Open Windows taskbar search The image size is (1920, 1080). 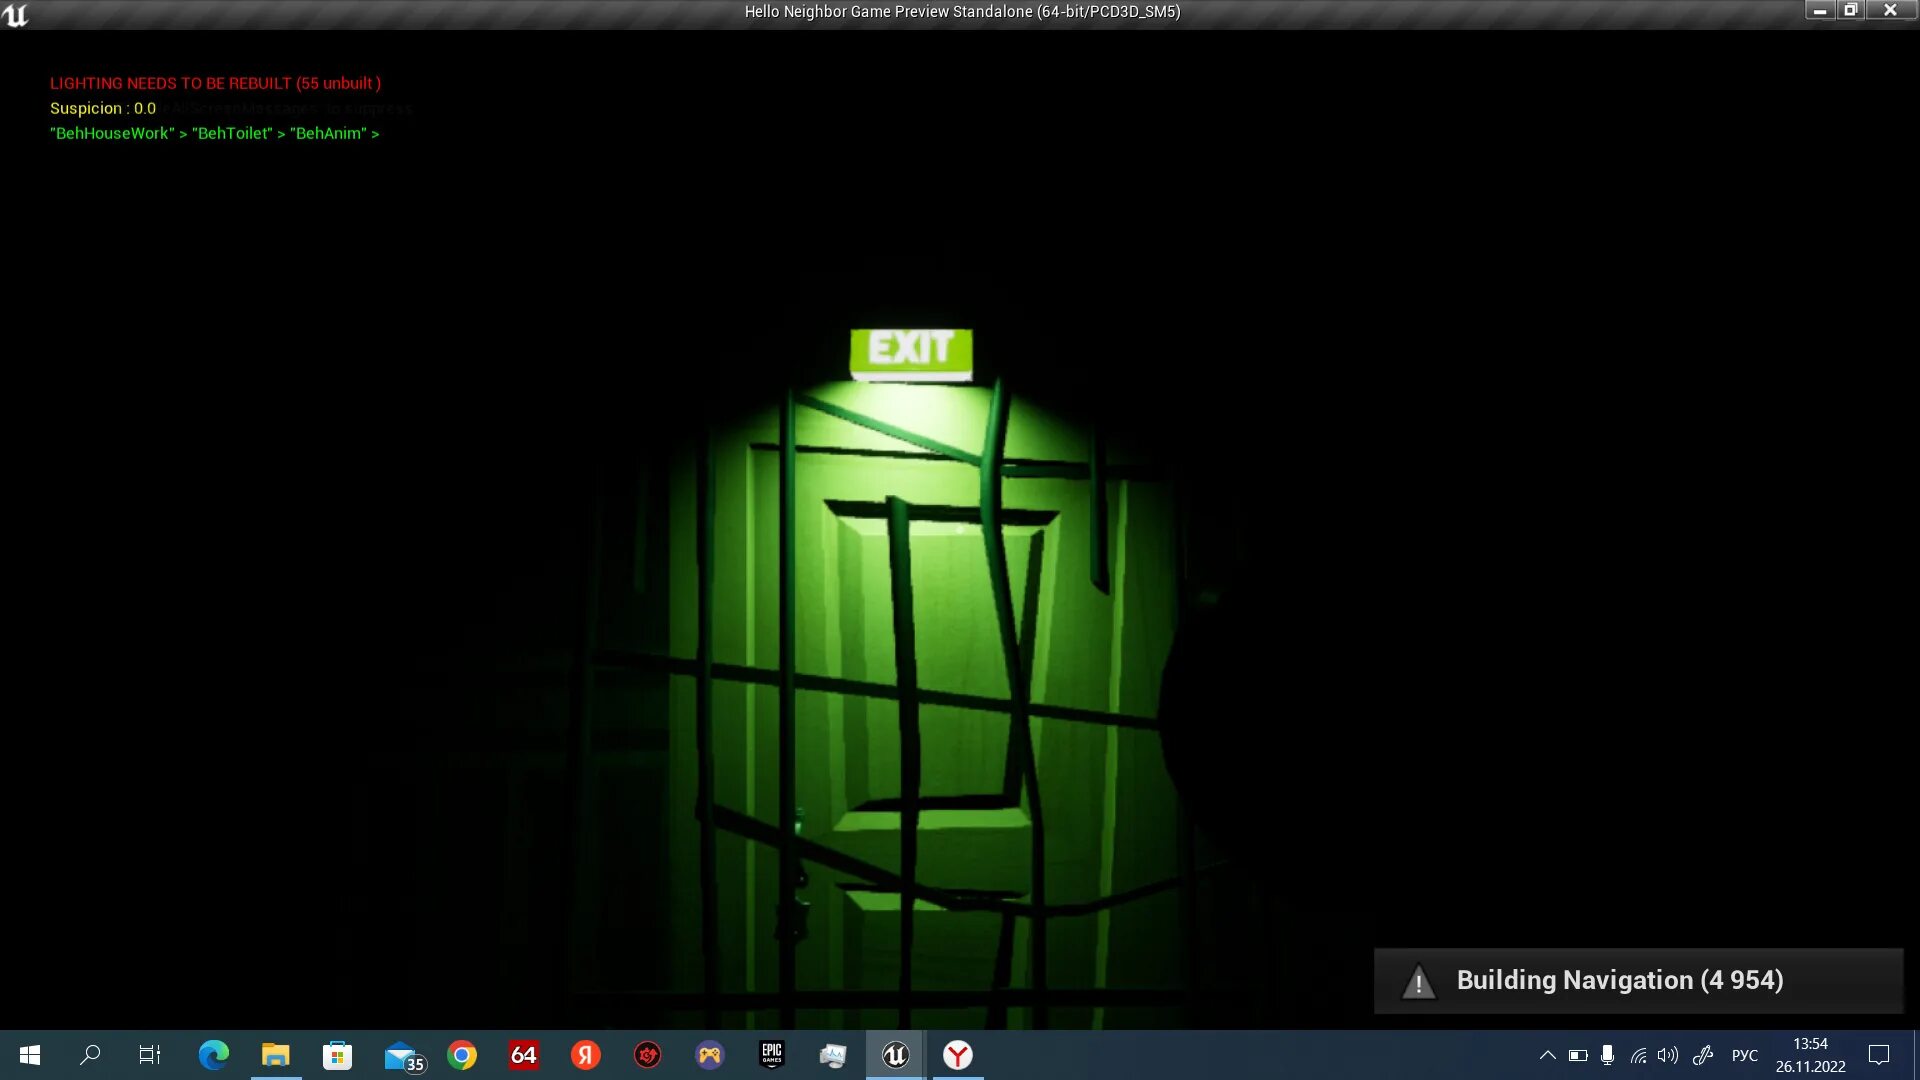click(90, 1055)
